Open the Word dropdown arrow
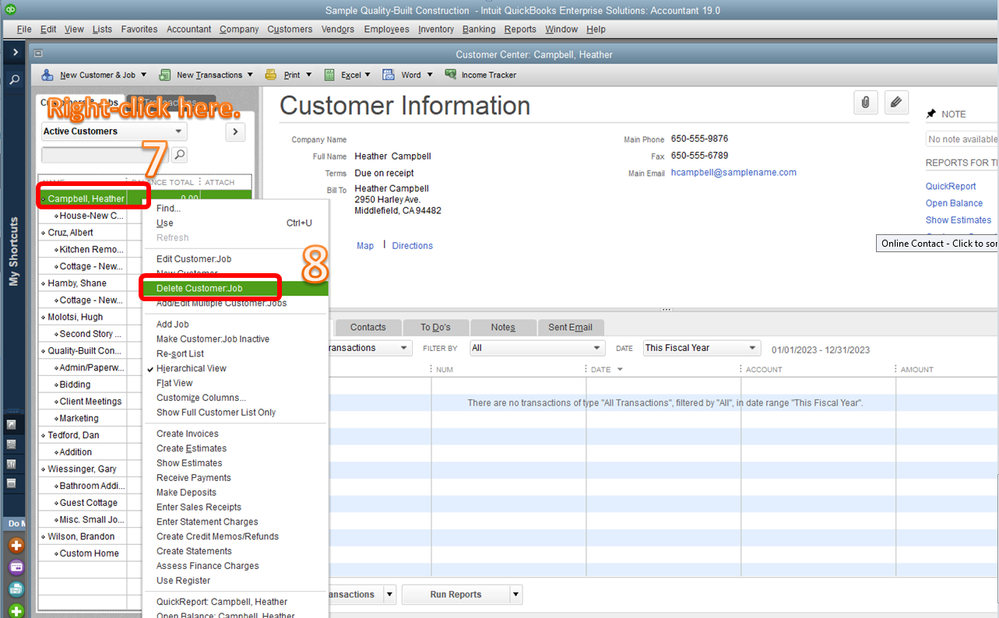The image size is (999, 618). [x=429, y=75]
